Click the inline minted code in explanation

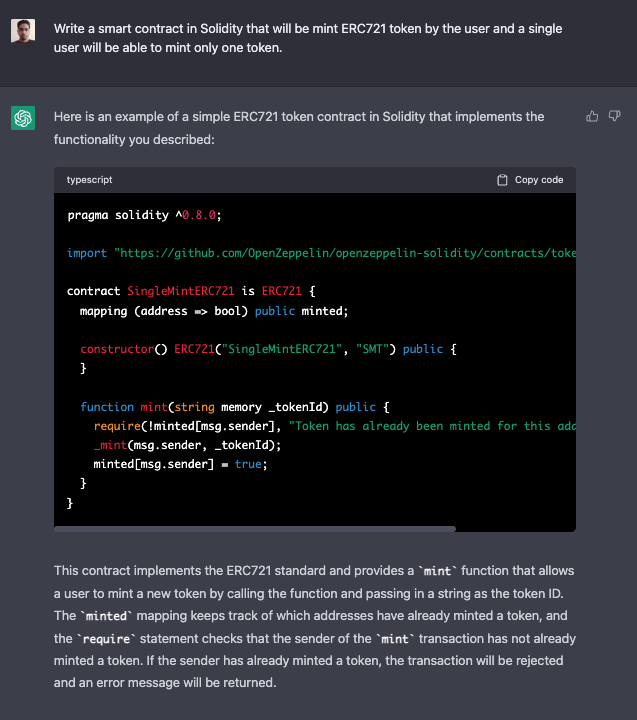pyautogui.click(x=109, y=616)
